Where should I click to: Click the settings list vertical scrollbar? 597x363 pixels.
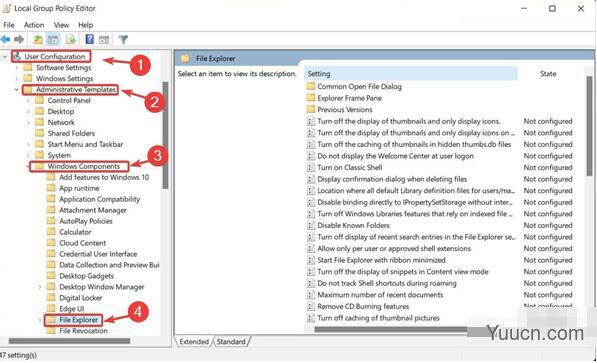click(x=589, y=126)
